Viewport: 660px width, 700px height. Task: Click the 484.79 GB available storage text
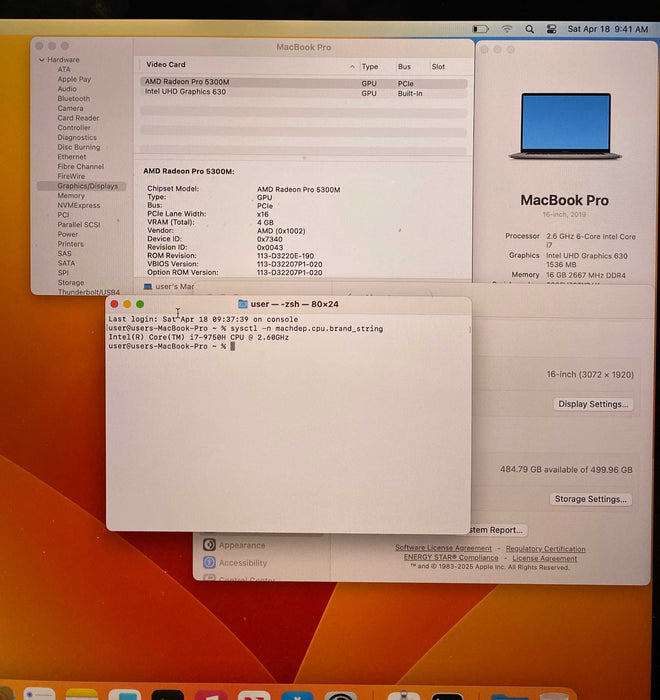click(x=566, y=470)
